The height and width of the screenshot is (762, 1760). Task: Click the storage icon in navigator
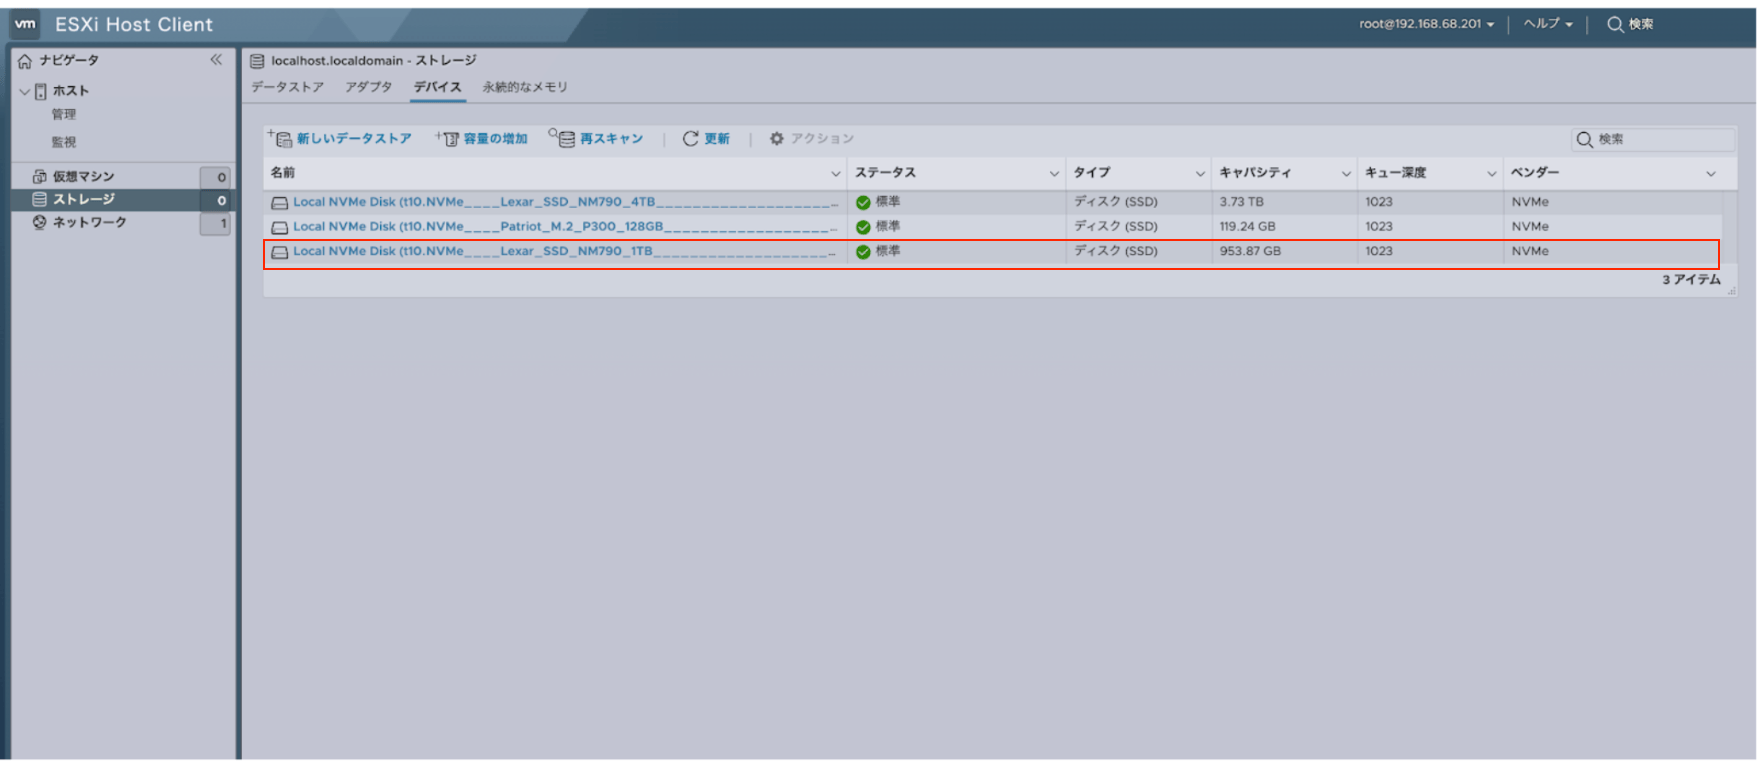(x=40, y=199)
